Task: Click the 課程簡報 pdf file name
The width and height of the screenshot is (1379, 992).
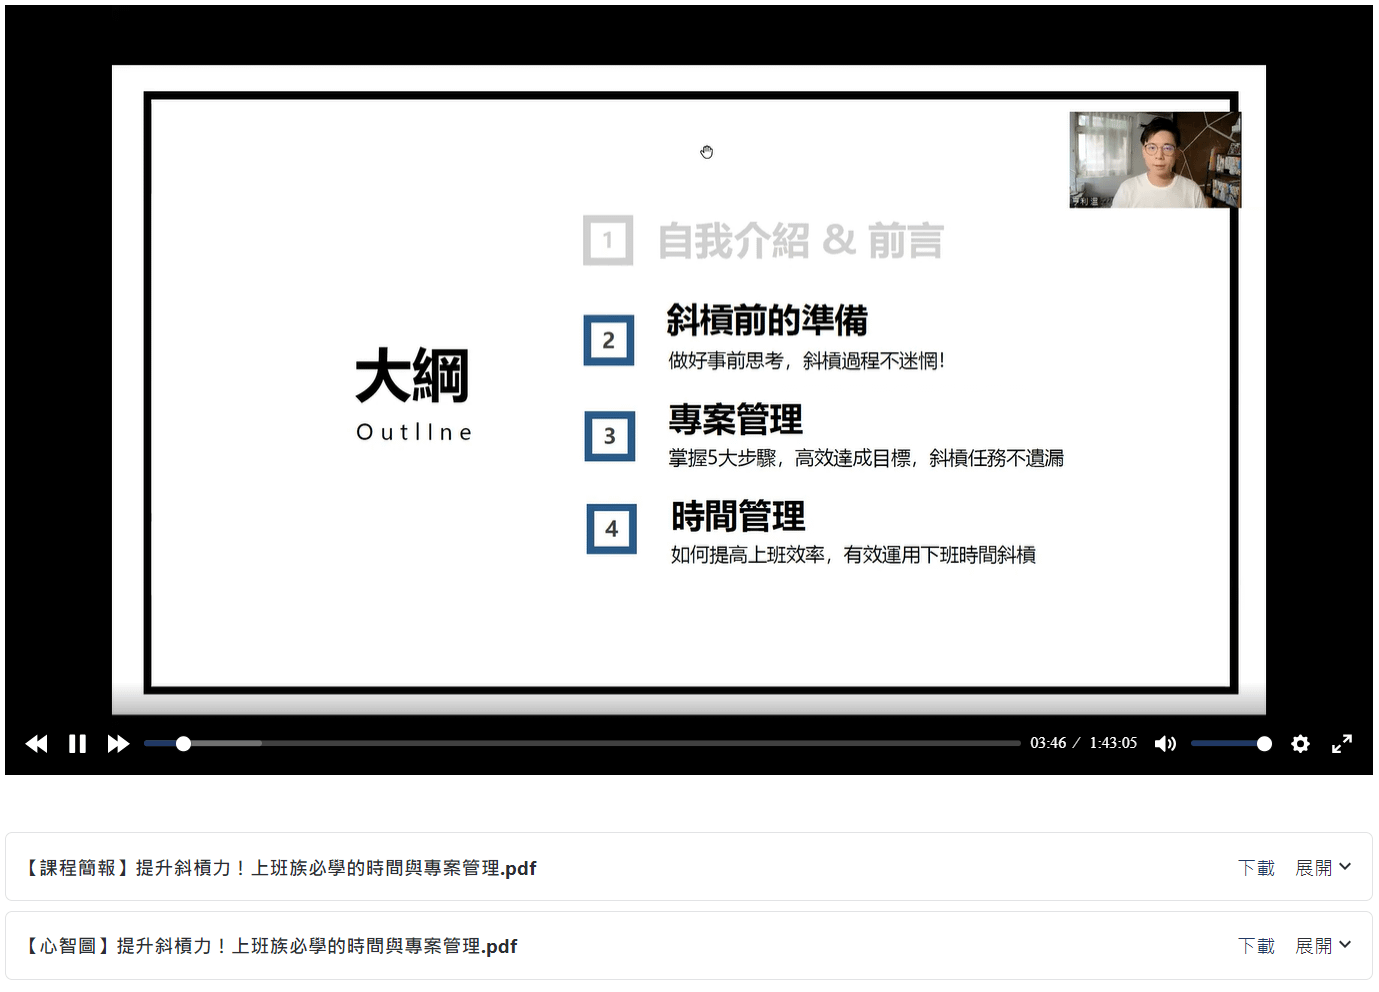Action: click(x=280, y=868)
